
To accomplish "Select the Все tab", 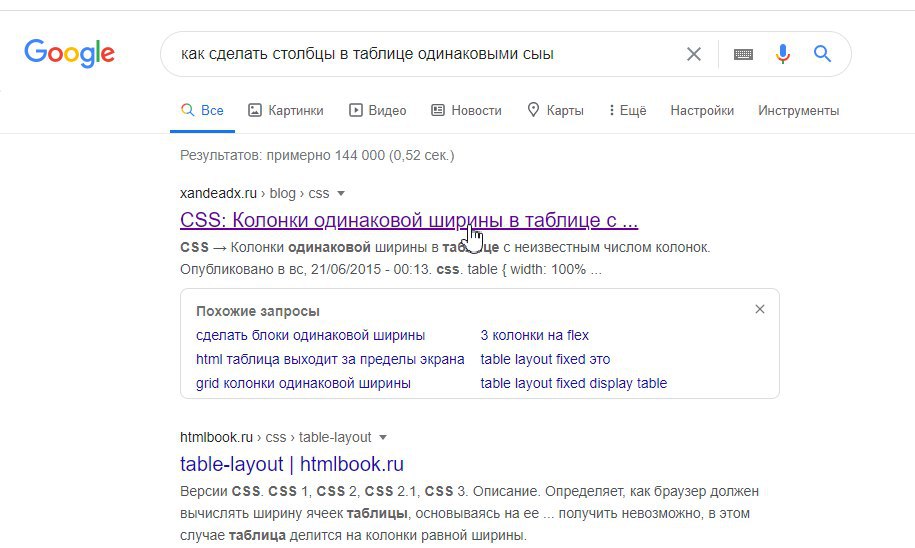I will tap(202, 110).
